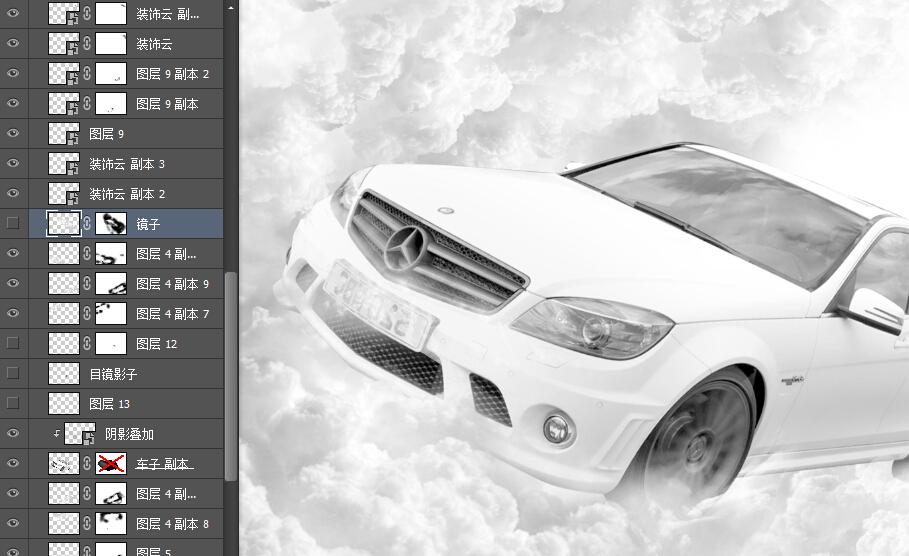
Task: Click the thumbnail of 阴影叠加 layer
Action: (79, 433)
